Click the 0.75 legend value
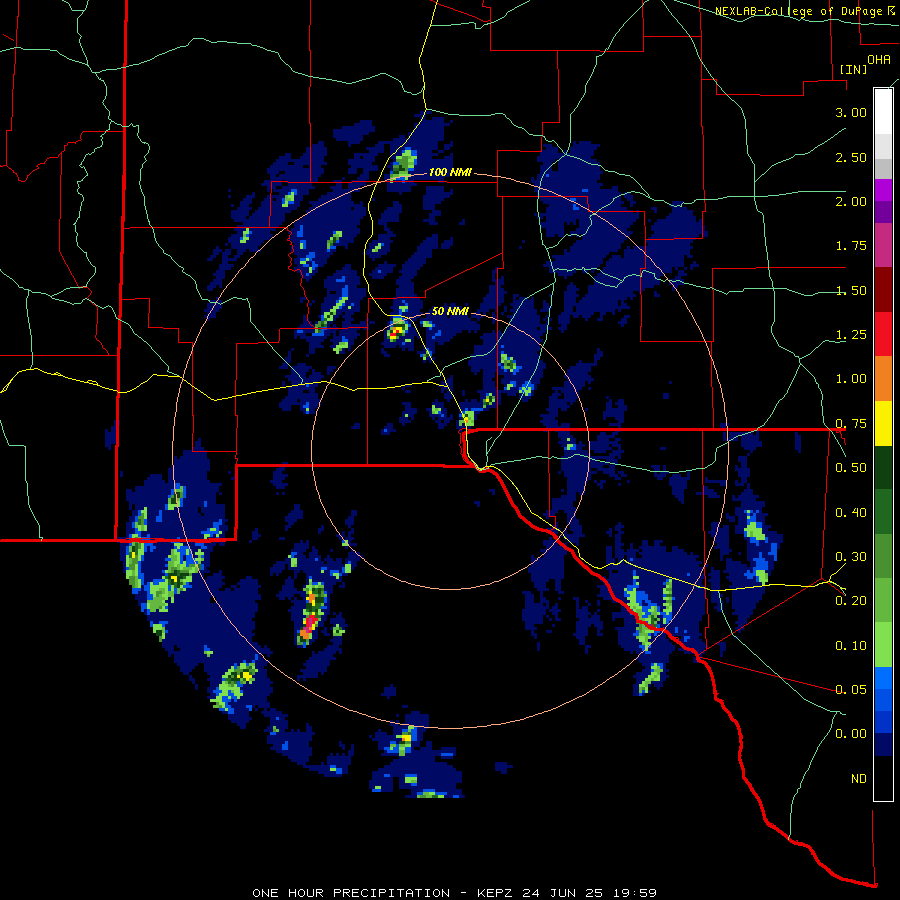This screenshot has height=900, width=900. 851,424
